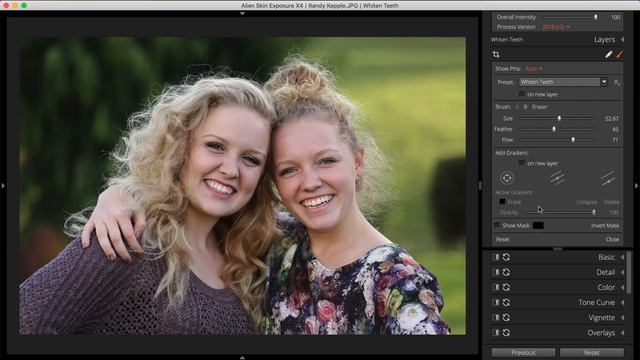This screenshot has height=360, width=640.
Task: Expand the Tone Curve panel
Action: (x=622, y=302)
